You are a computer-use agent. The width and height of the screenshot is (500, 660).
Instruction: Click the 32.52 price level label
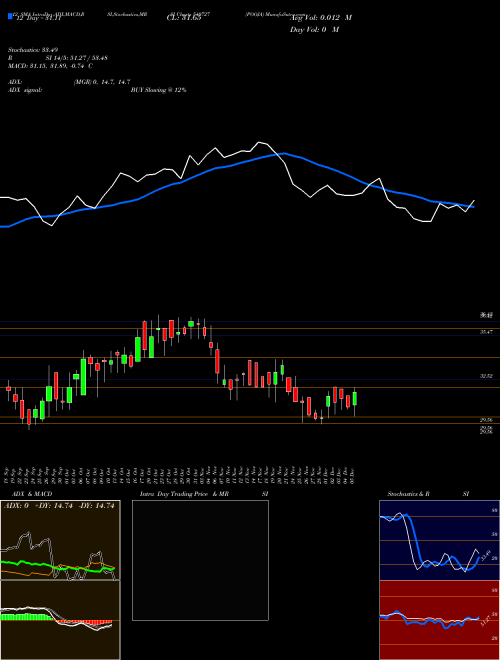tap(487, 376)
